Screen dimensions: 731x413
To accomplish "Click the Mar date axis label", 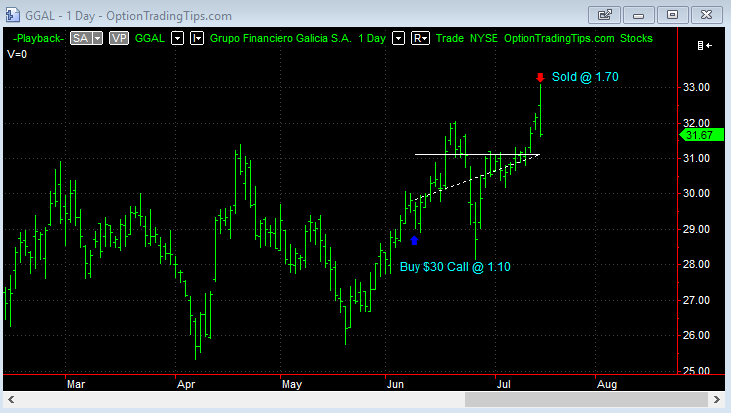I will tap(76, 384).
